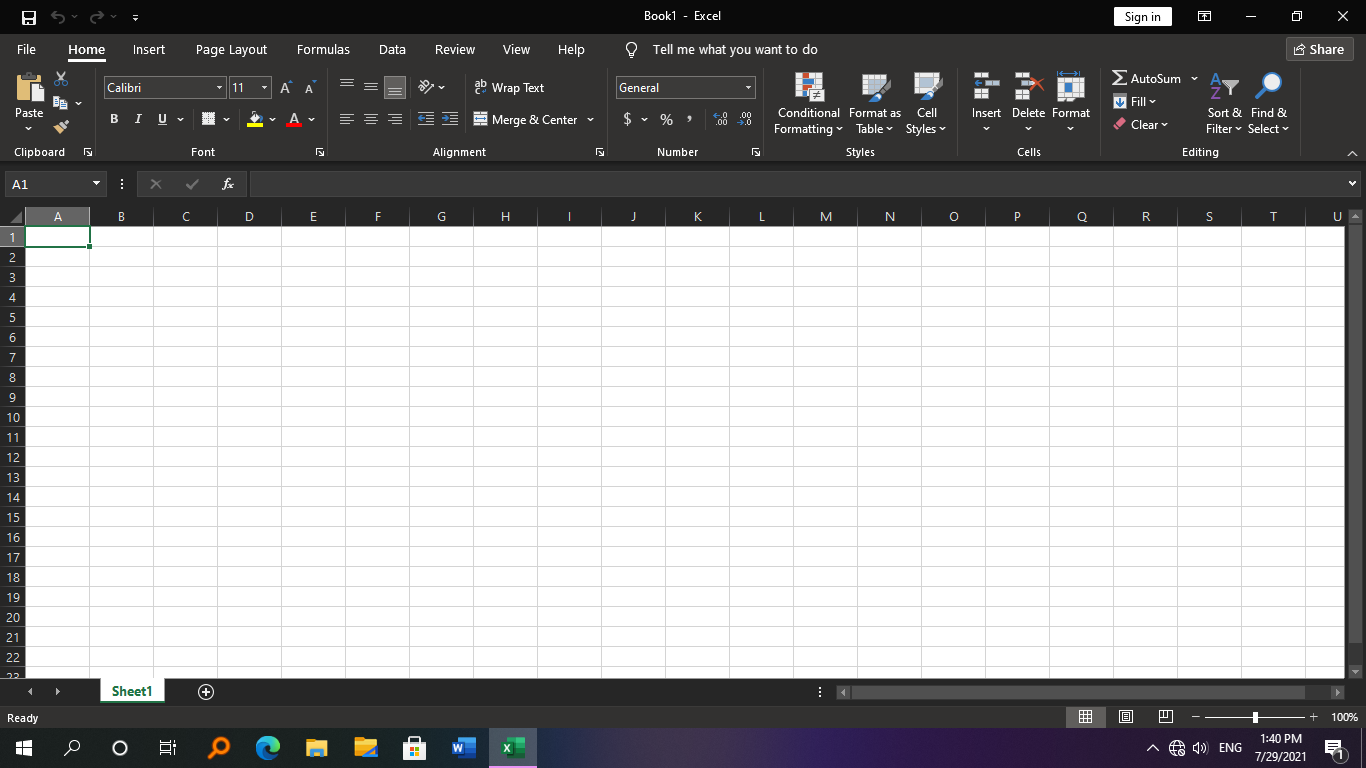Viewport: 1366px width, 768px height.
Task: Switch to Page Layout view in status bar
Action: [1126, 717]
